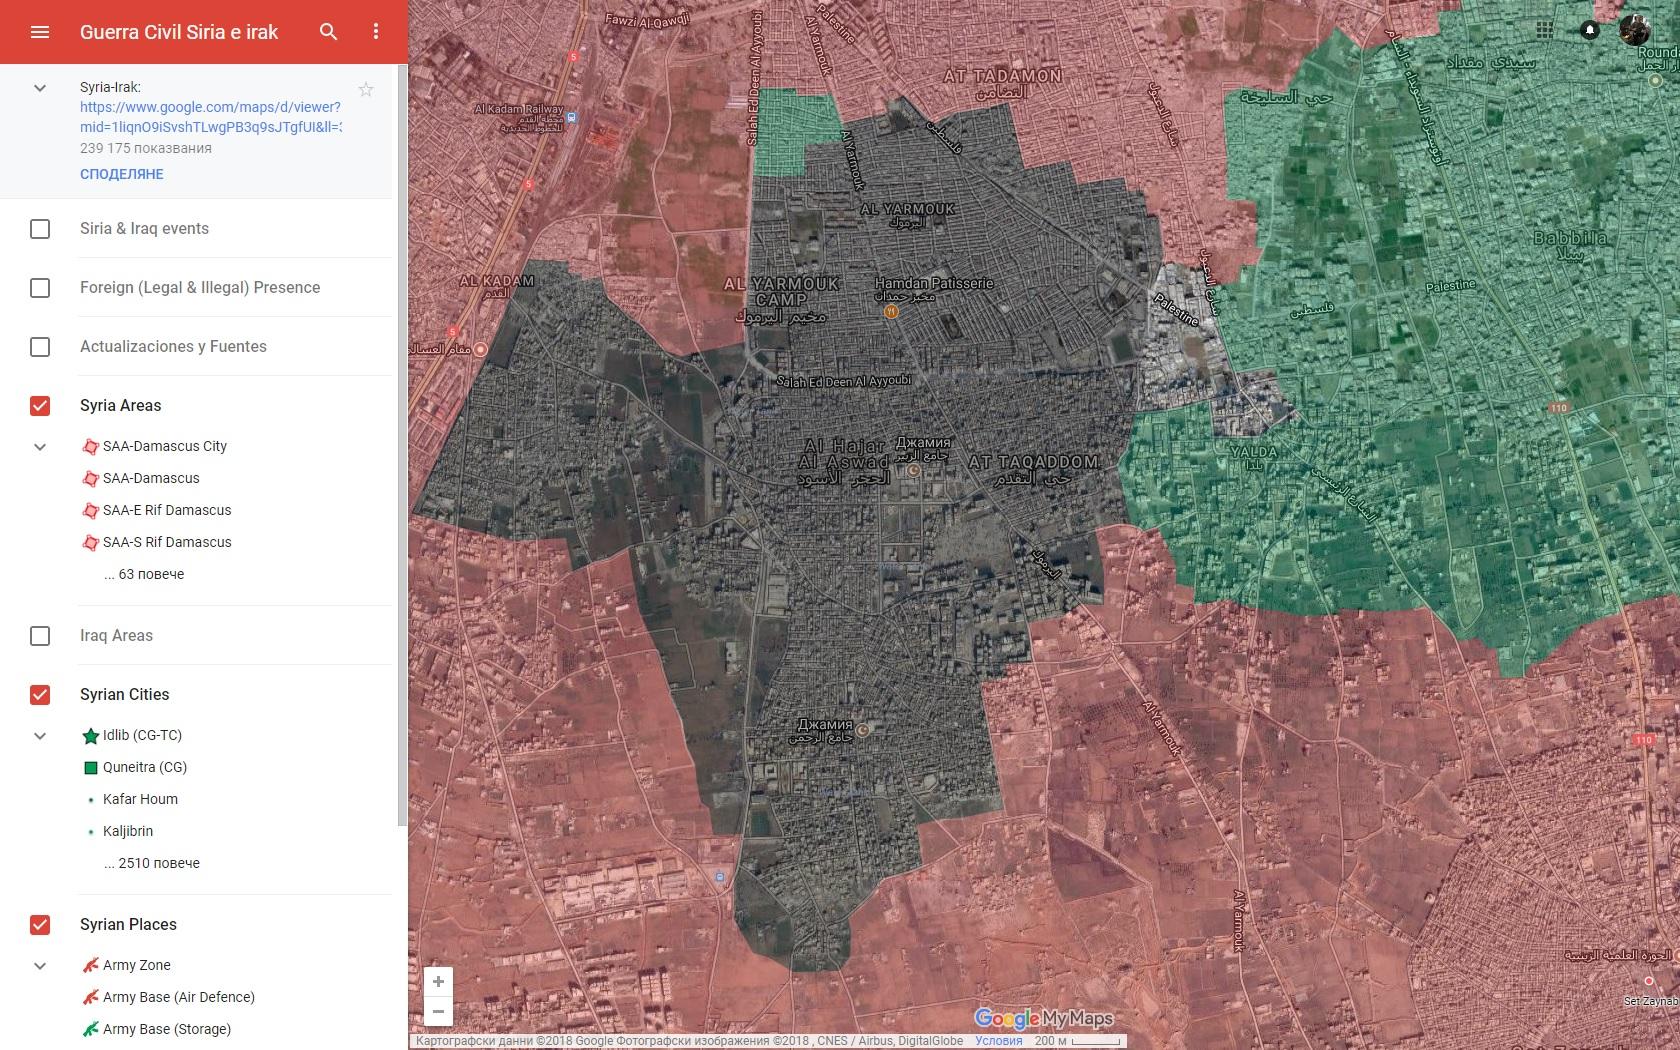Viewport: 1680px width, 1050px height.
Task: Click the Guerra Civil Siria e irak title
Action: coord(179,32)
